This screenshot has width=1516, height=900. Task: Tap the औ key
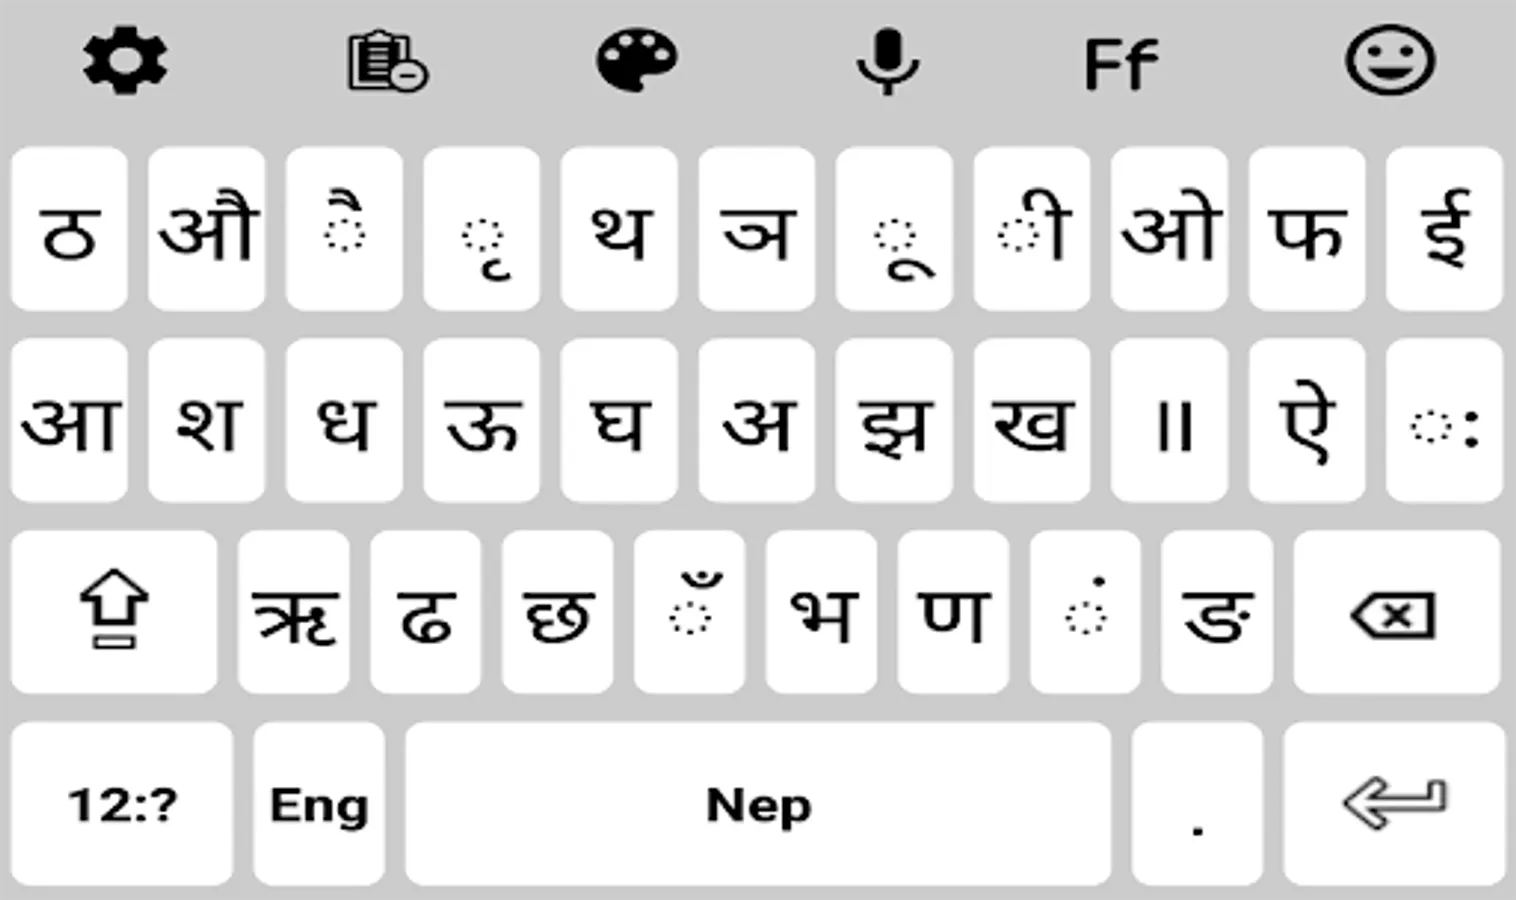(x=207, y=228)
